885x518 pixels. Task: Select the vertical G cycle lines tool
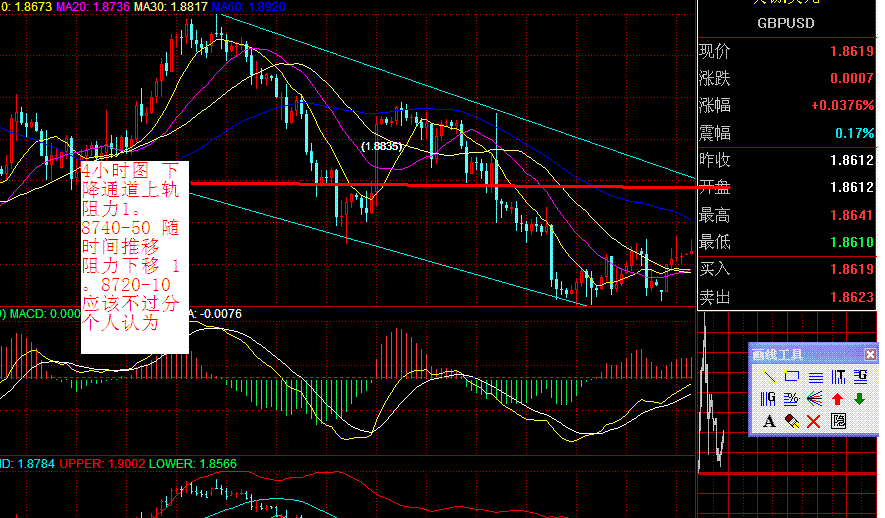pyautogui.click(x=769, y=399)
